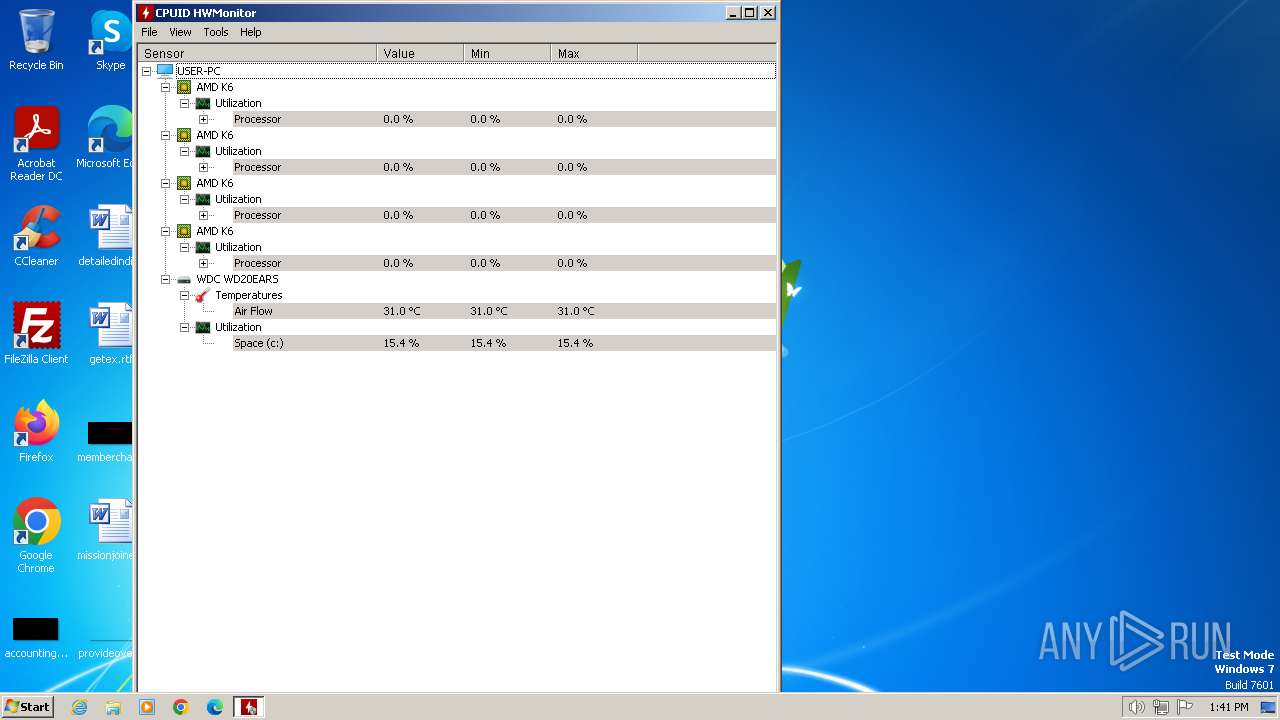
Task: Click the Max column header
Action: 594,53
